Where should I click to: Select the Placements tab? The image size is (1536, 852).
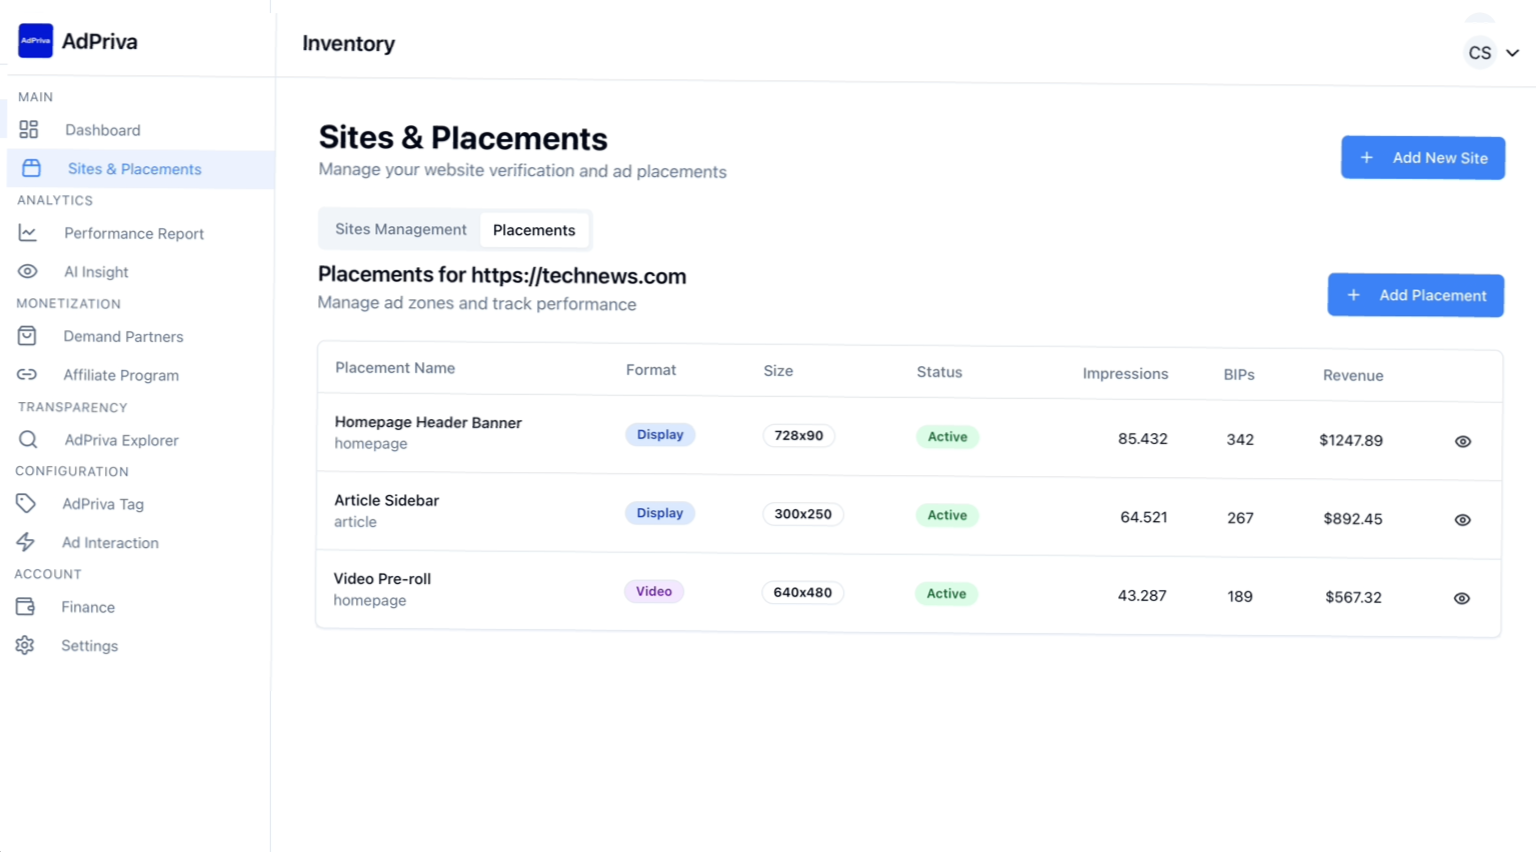pyautogui.click(x=534, y=230)
